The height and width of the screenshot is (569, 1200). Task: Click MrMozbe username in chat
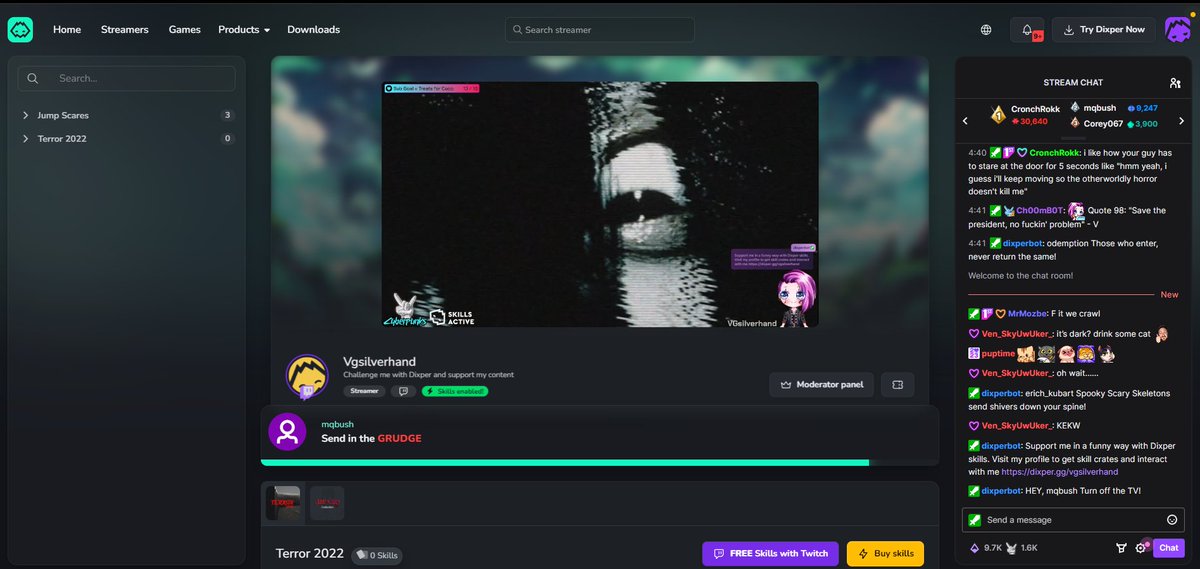click(x=1028, y=313)
